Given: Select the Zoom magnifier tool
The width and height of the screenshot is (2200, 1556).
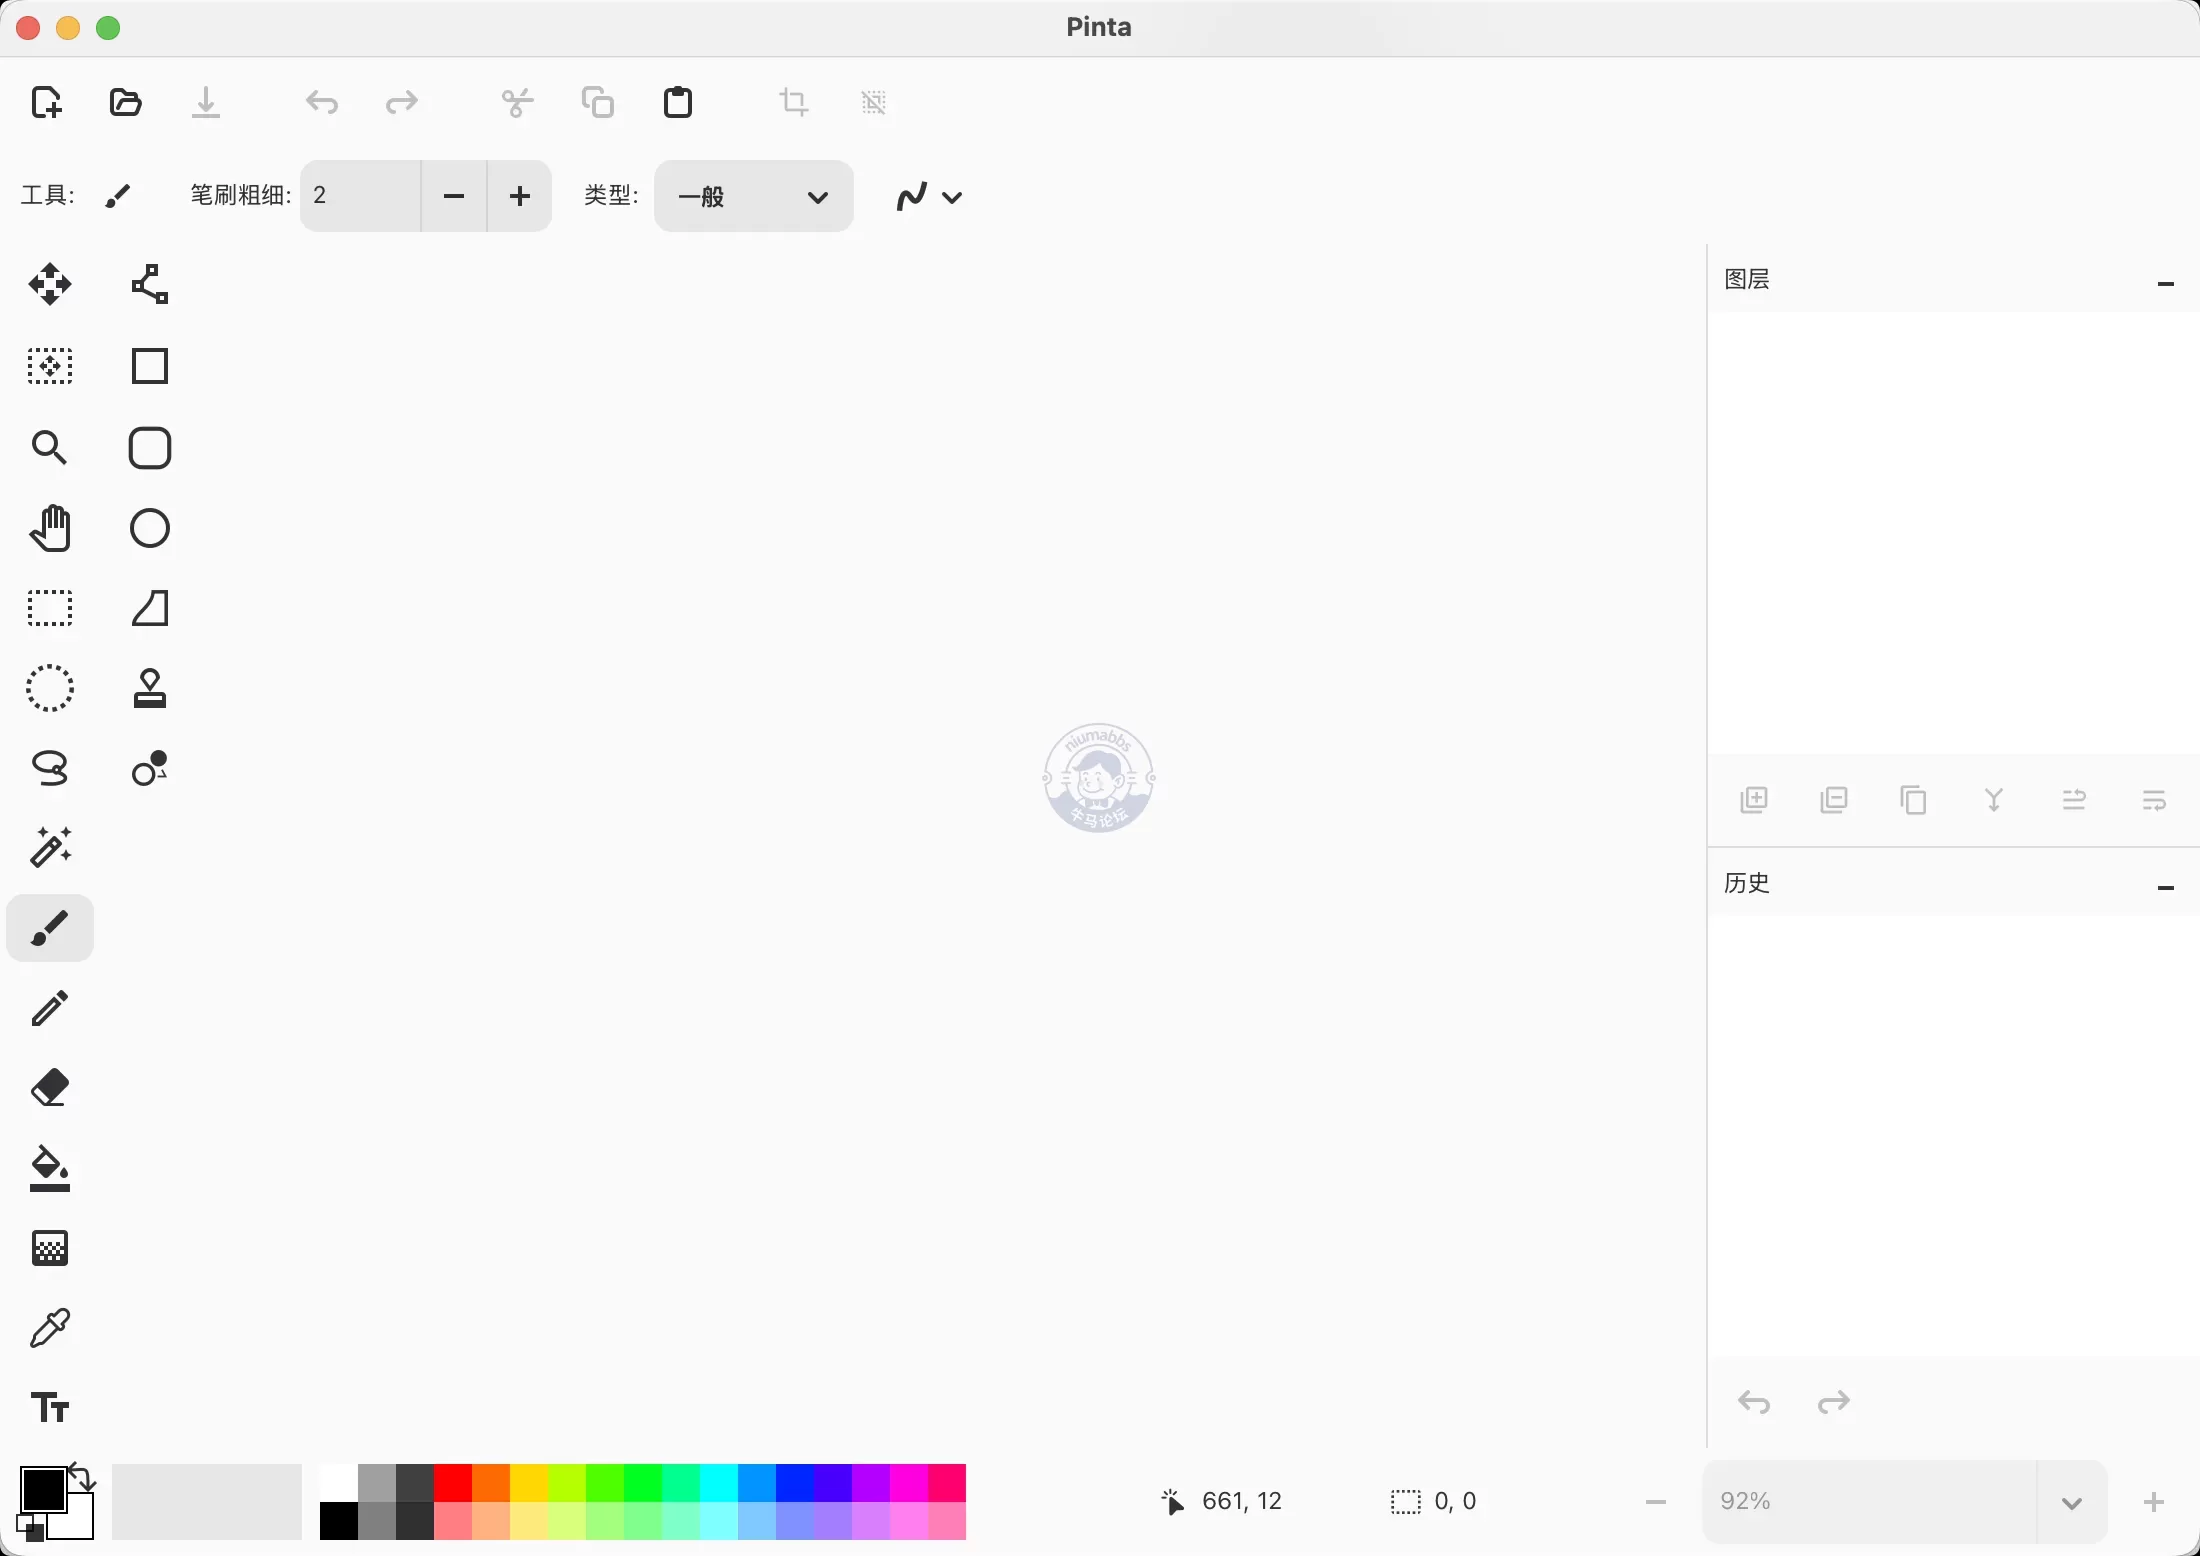Looking at the screenshot, I should coord(50,448).
